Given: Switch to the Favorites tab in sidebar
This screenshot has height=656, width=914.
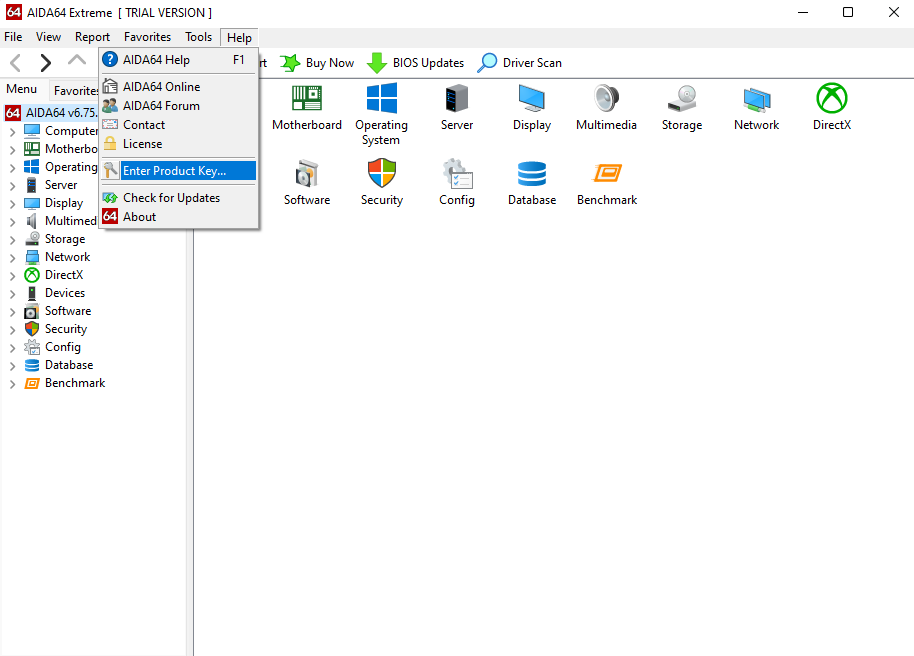Looking at the screenshot, I should [x=75, y=91].
